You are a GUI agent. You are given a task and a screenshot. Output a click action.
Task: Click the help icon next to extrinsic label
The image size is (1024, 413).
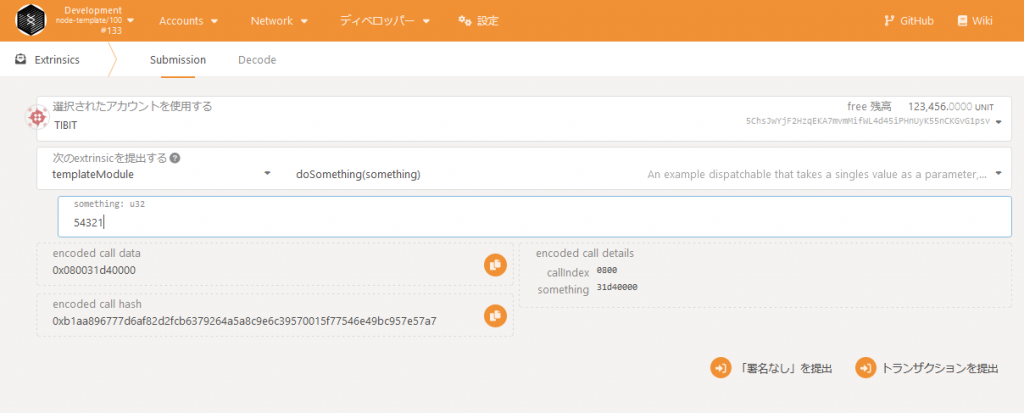point(175,158)
